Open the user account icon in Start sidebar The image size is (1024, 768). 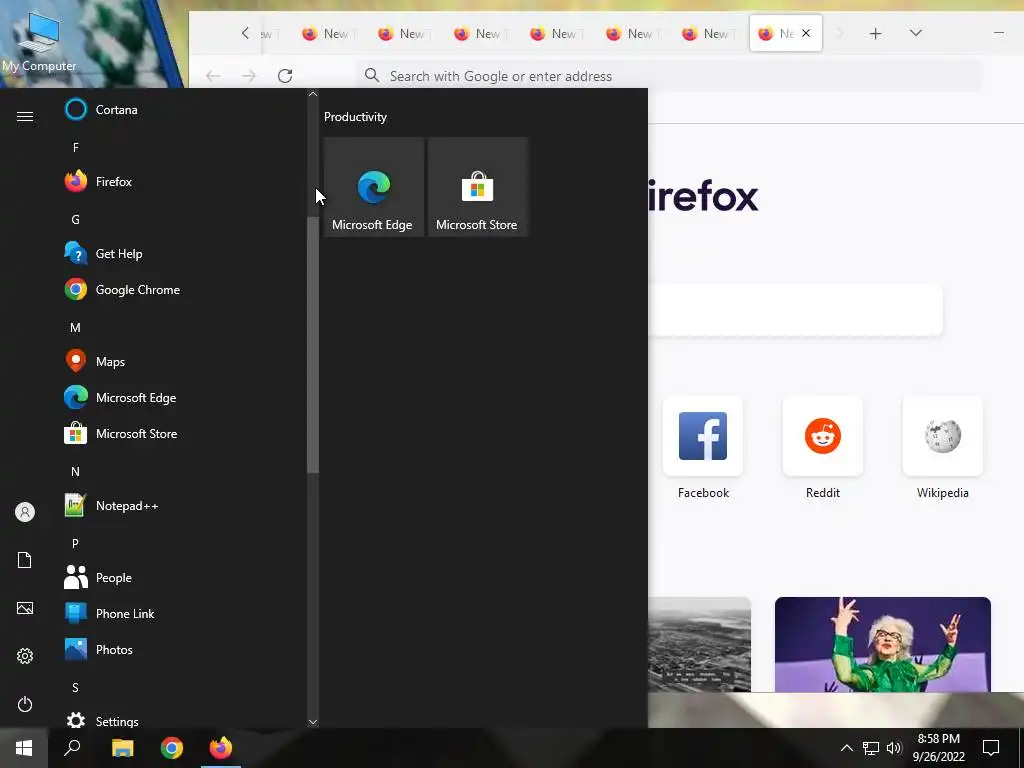tap(25, 512)
